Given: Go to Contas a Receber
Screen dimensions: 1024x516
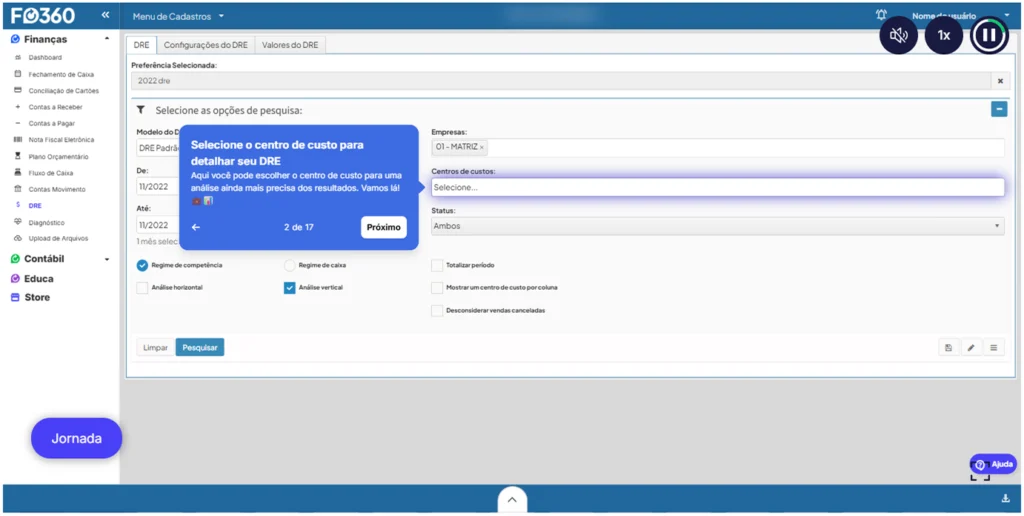Looking at the screenshot, I should pyautogui.click(x=56, y=107).
